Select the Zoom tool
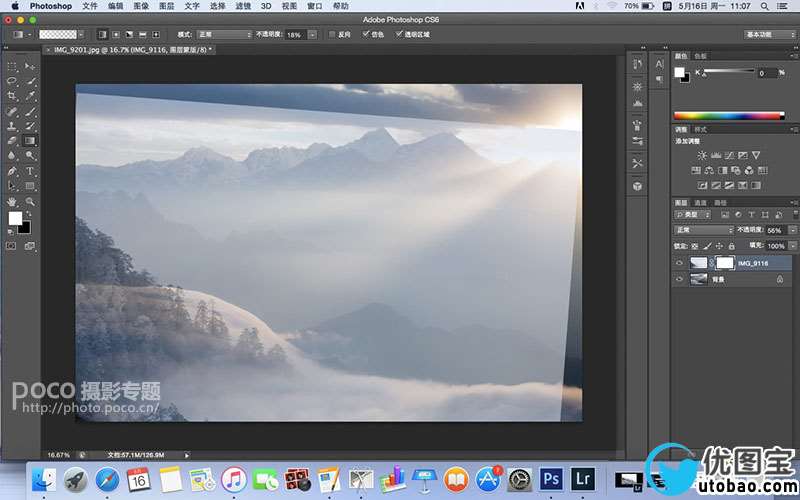800x500 pixels. (x=30, y=202)
